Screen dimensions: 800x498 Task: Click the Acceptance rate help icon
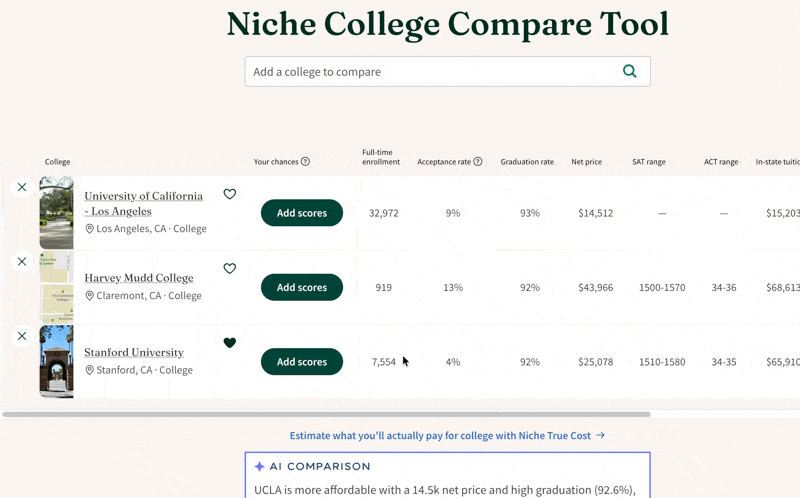coord(478,162)
